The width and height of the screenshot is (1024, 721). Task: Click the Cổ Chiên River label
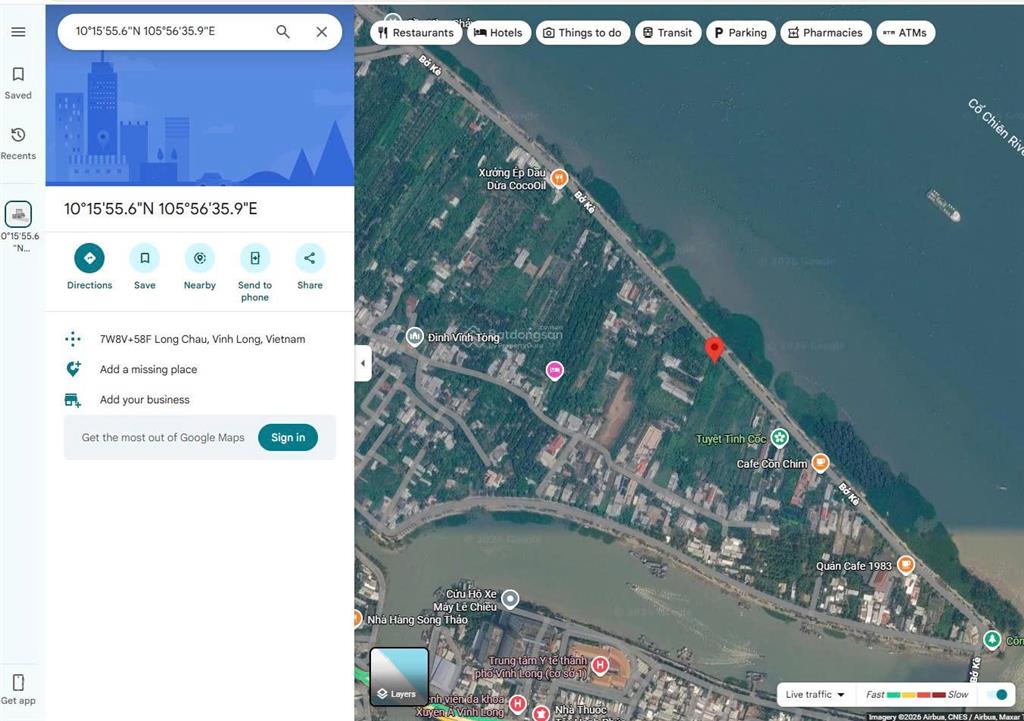pyautogui.click(x=995, y=126)
